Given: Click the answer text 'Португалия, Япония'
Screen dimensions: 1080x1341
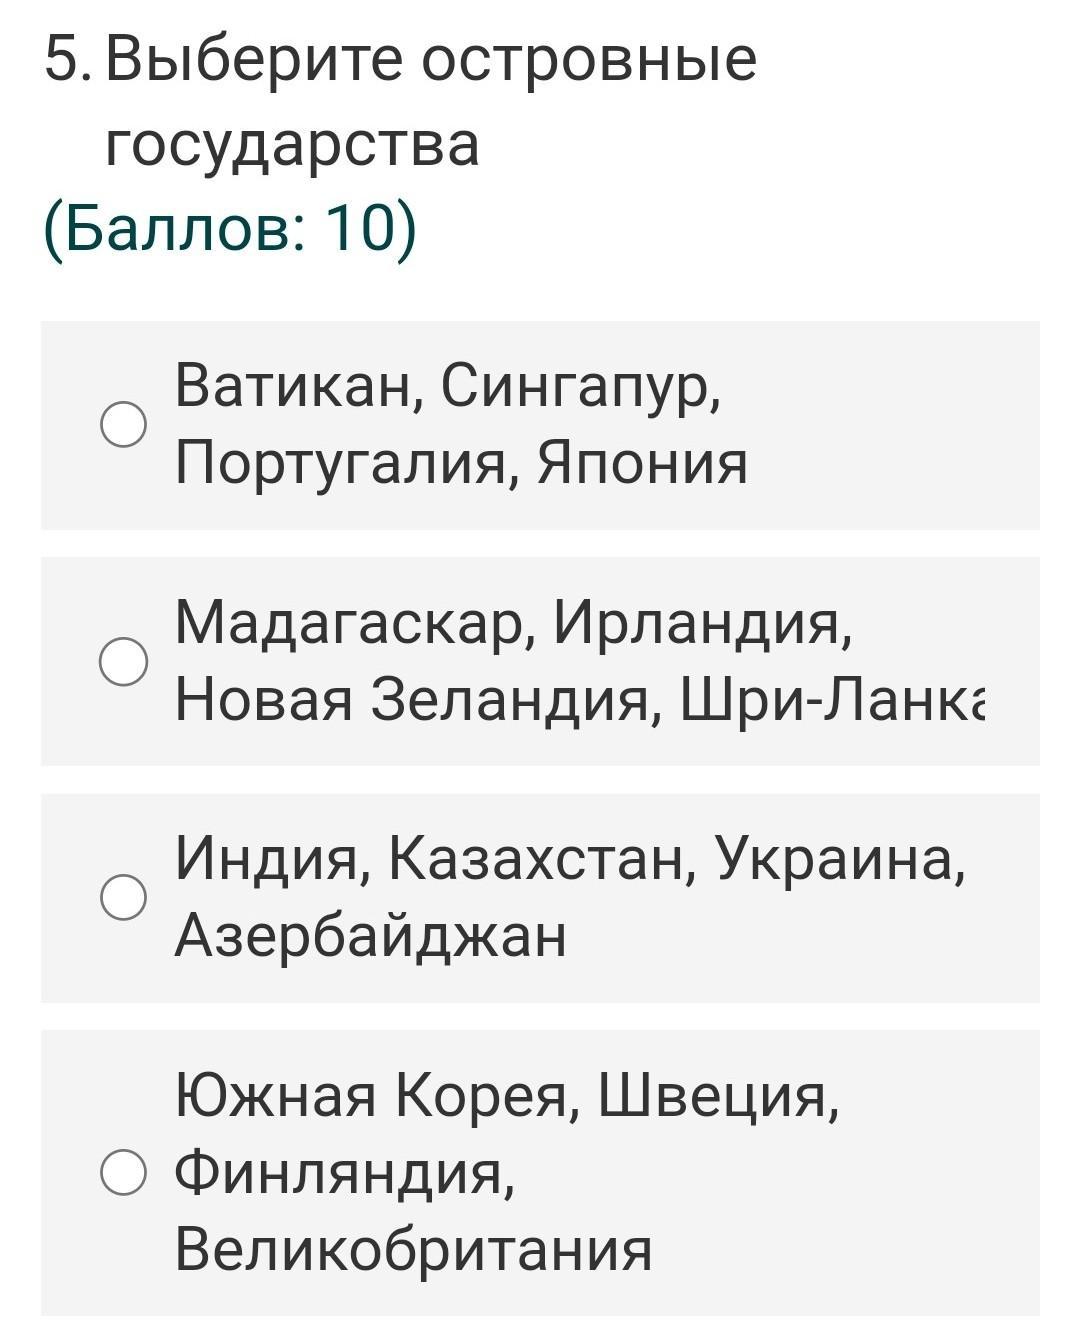Looking at the screenshot, I should click(461, 464).
